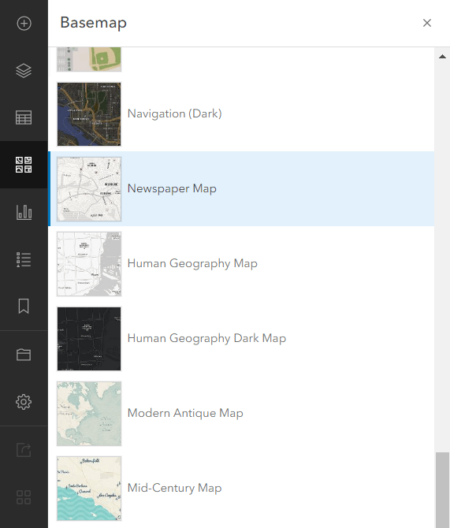Open the Tables sidebar icon
450x528 pixels.
[x=24, y=118]
